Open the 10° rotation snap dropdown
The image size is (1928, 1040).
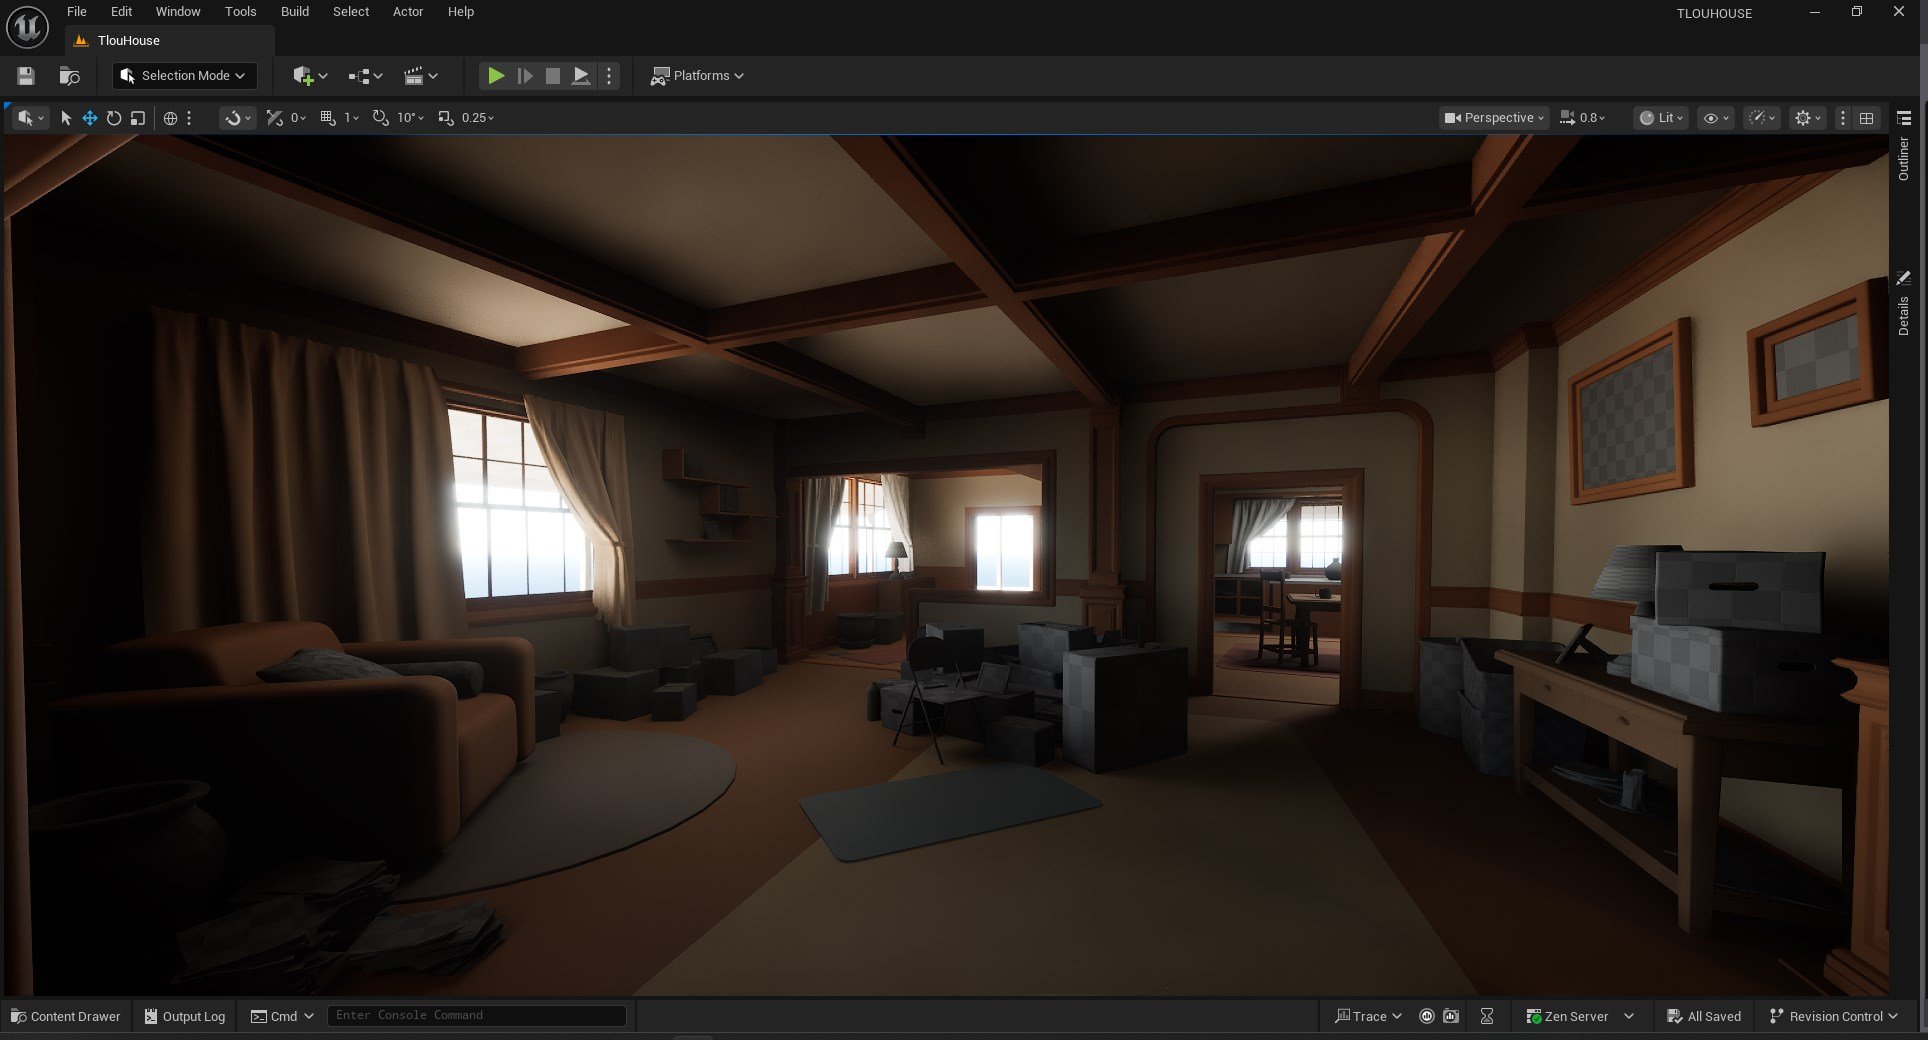(410, 118)
